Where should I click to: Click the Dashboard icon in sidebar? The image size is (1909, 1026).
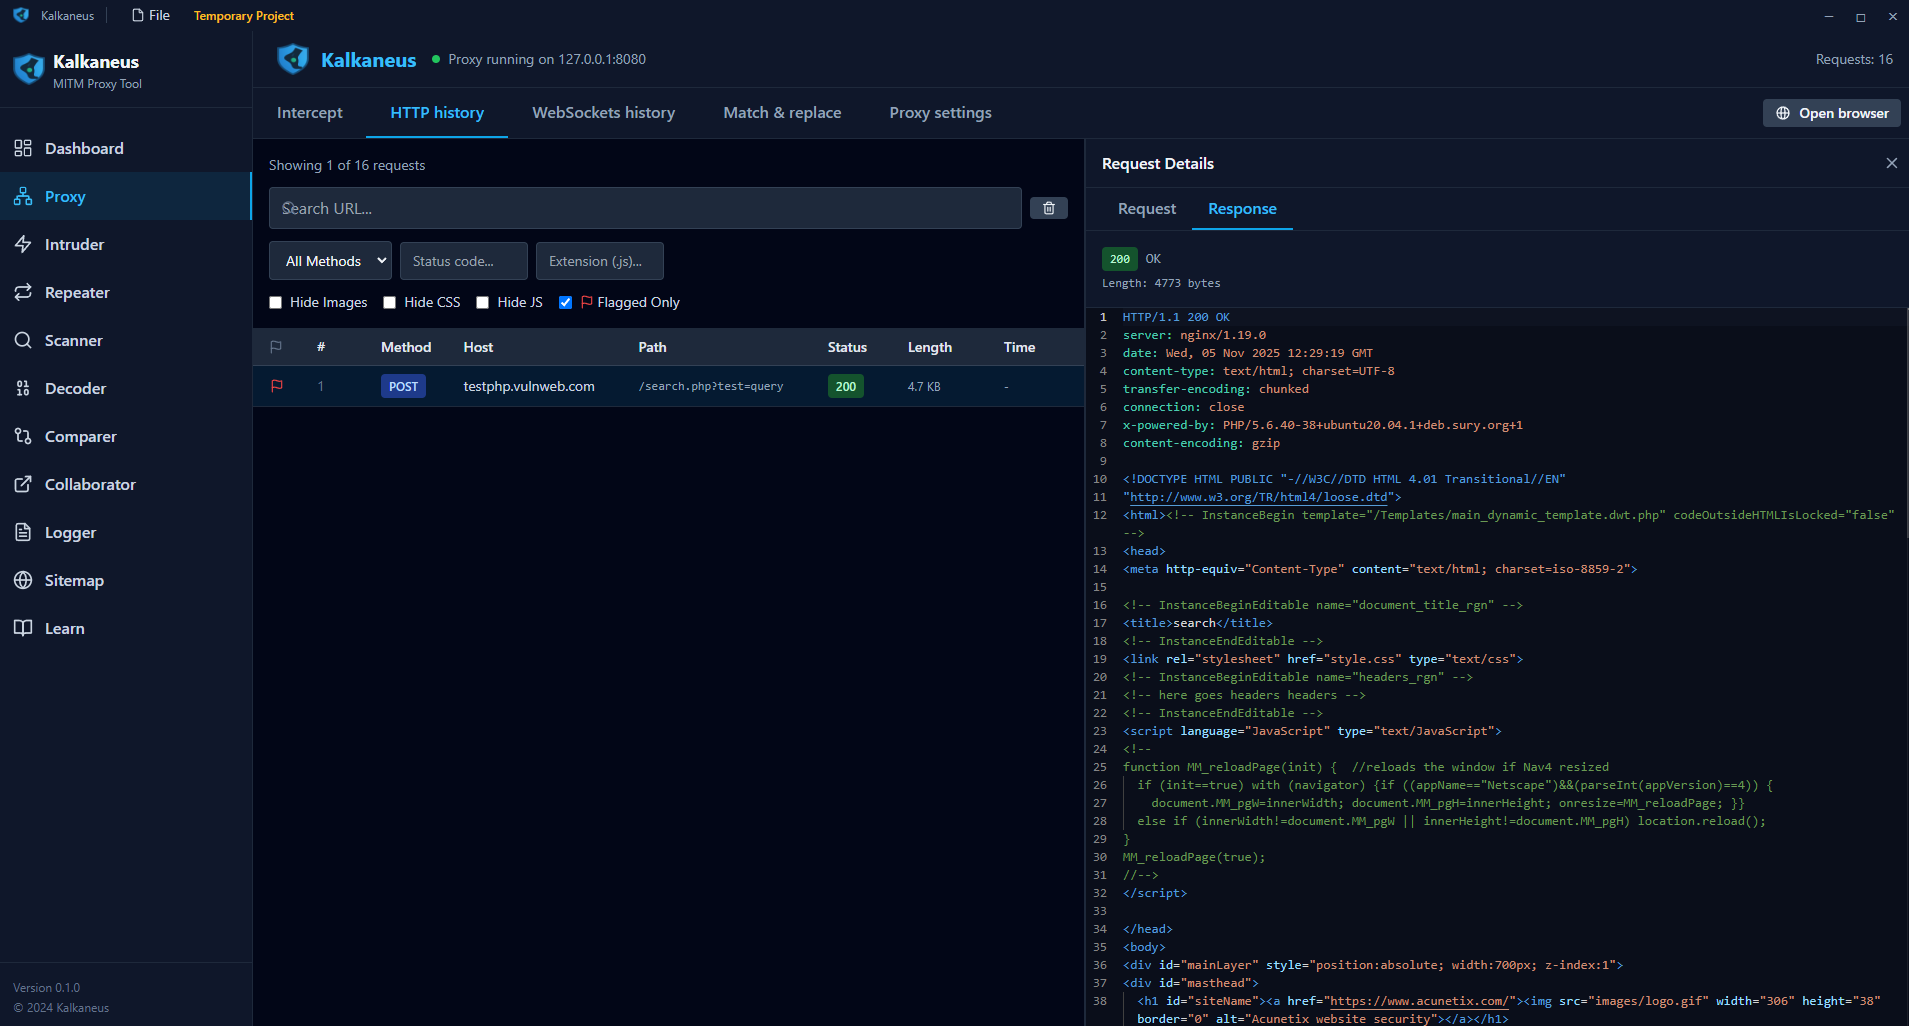23,148
